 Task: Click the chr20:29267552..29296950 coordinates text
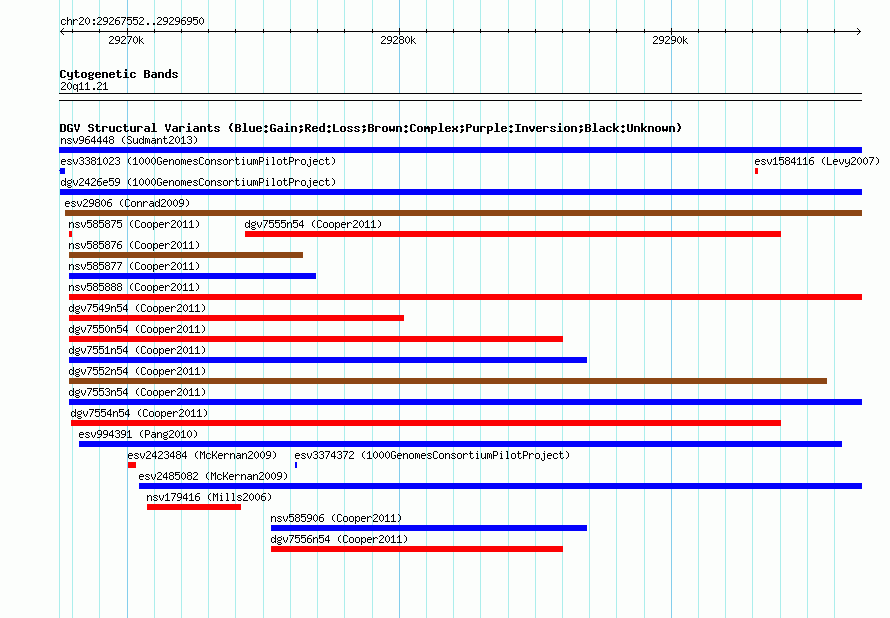(x=132, y=21)
